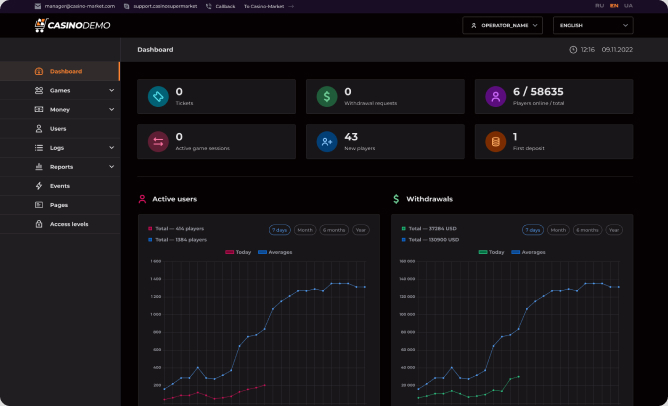Click the New players blue icon
This screenshot has height=406, width=668.
pyautogui.click(x=326, y=142)
